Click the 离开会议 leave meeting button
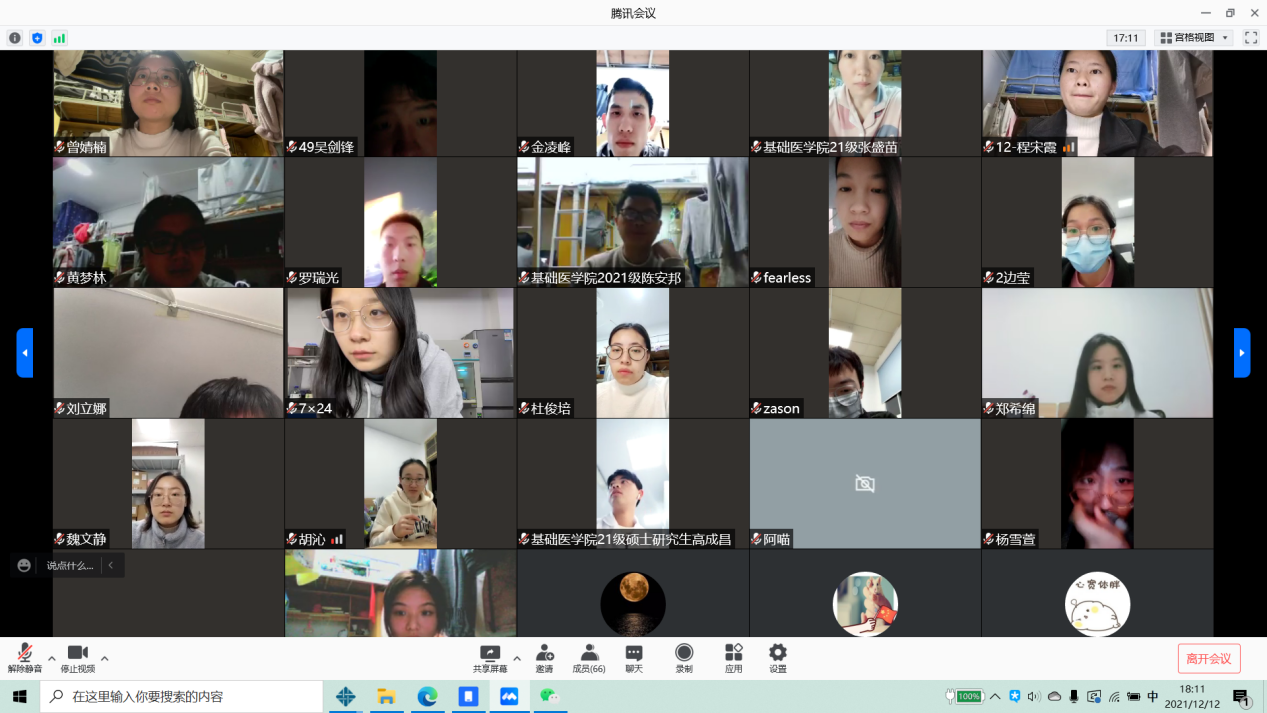Viewport: 1267px width, 713px height. click(1209, 658)
